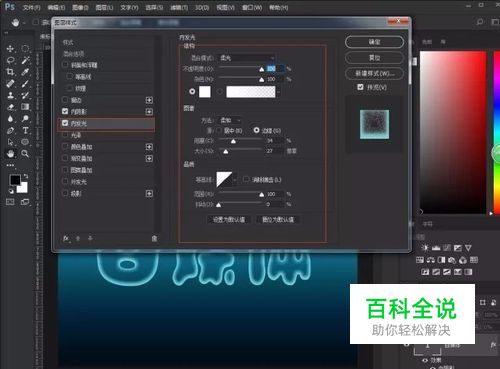
Task: Open the Contour picker dropdown arrow
Action: (x=235, y=180)
